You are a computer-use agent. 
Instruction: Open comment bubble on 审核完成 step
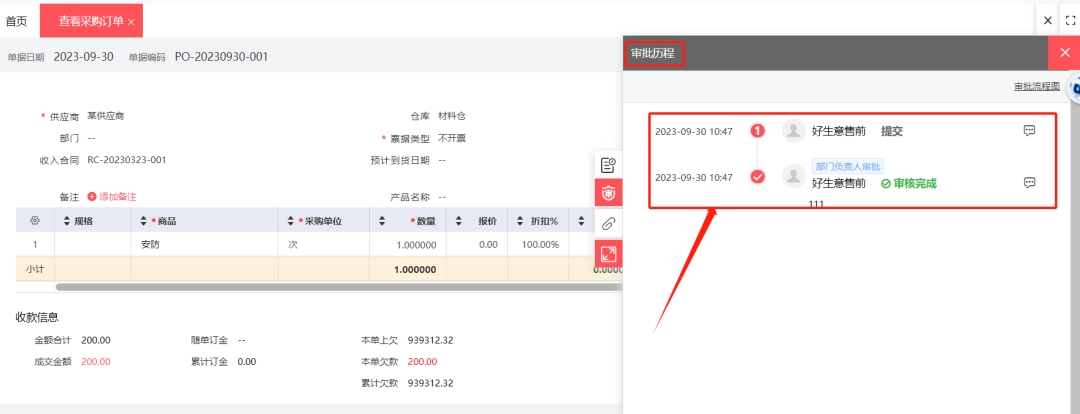(x=1030, y=183)
